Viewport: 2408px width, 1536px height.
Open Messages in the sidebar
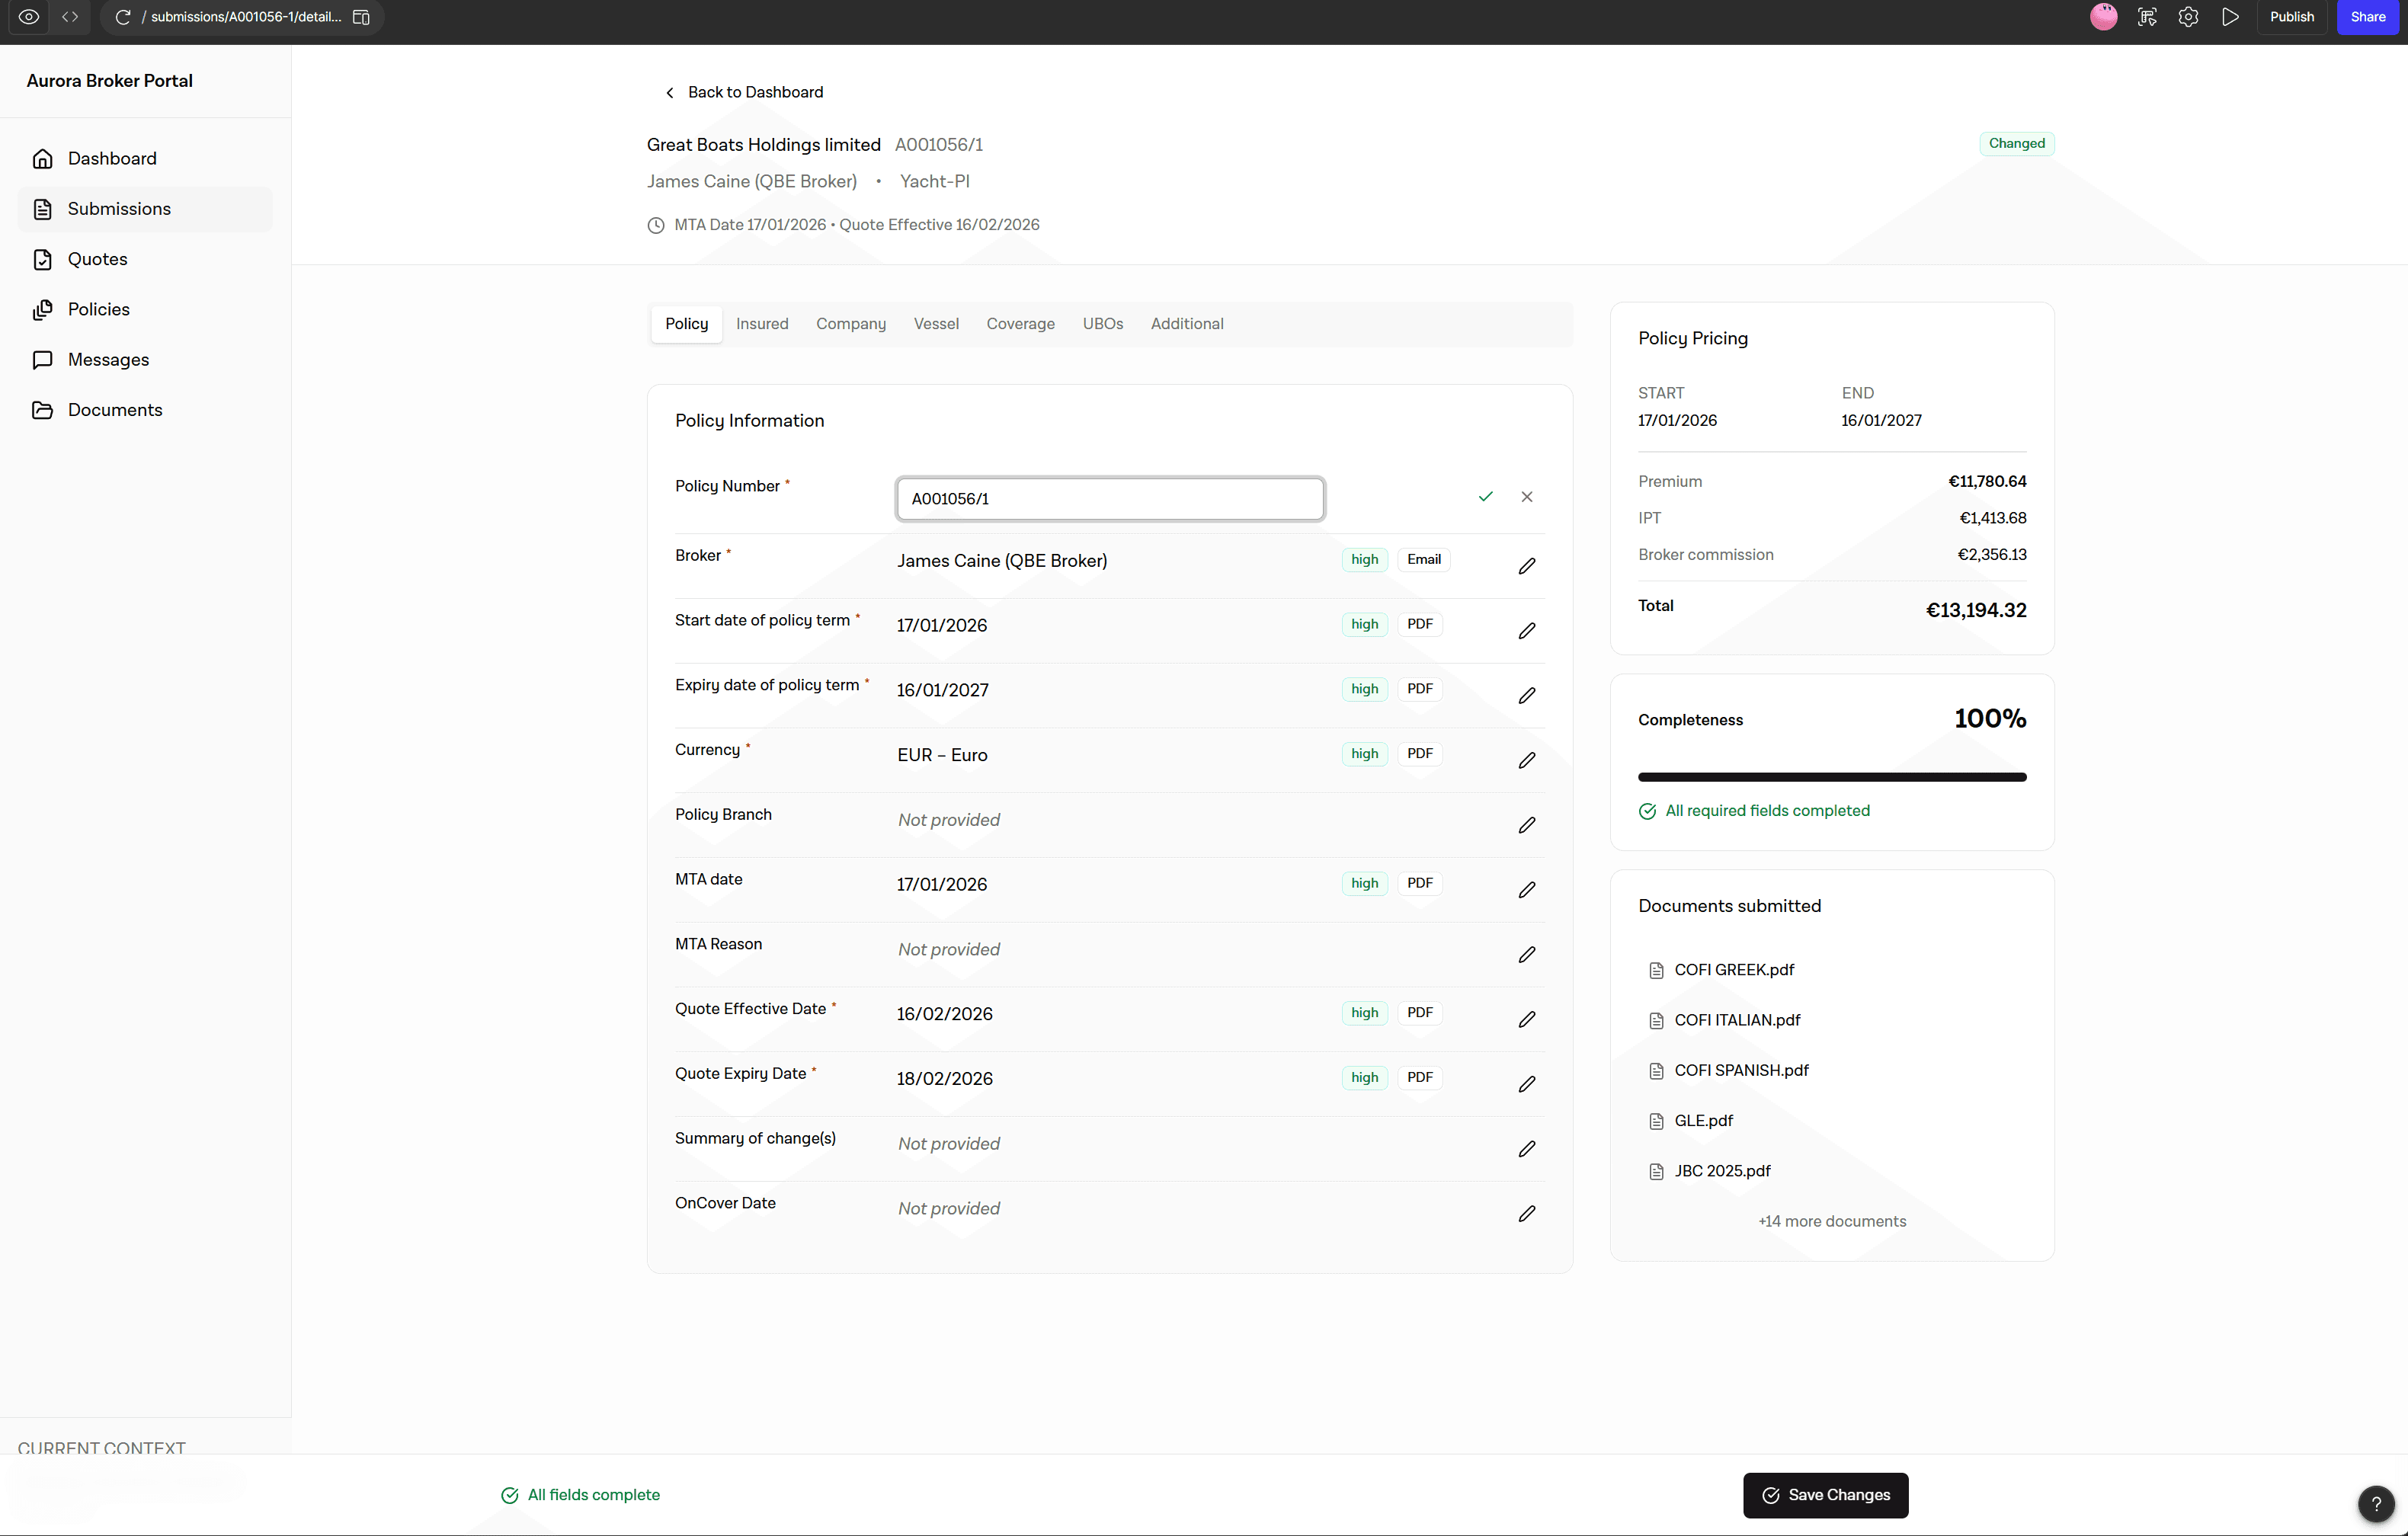click(x=108, y=360)
